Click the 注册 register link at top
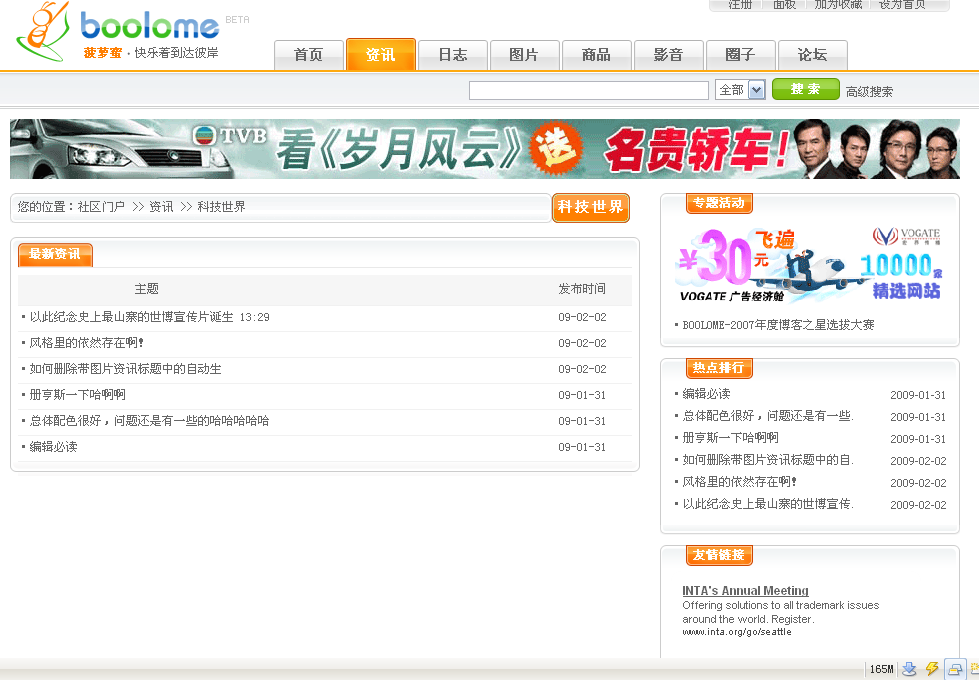The image size is (979, 680). coord(740,5)
